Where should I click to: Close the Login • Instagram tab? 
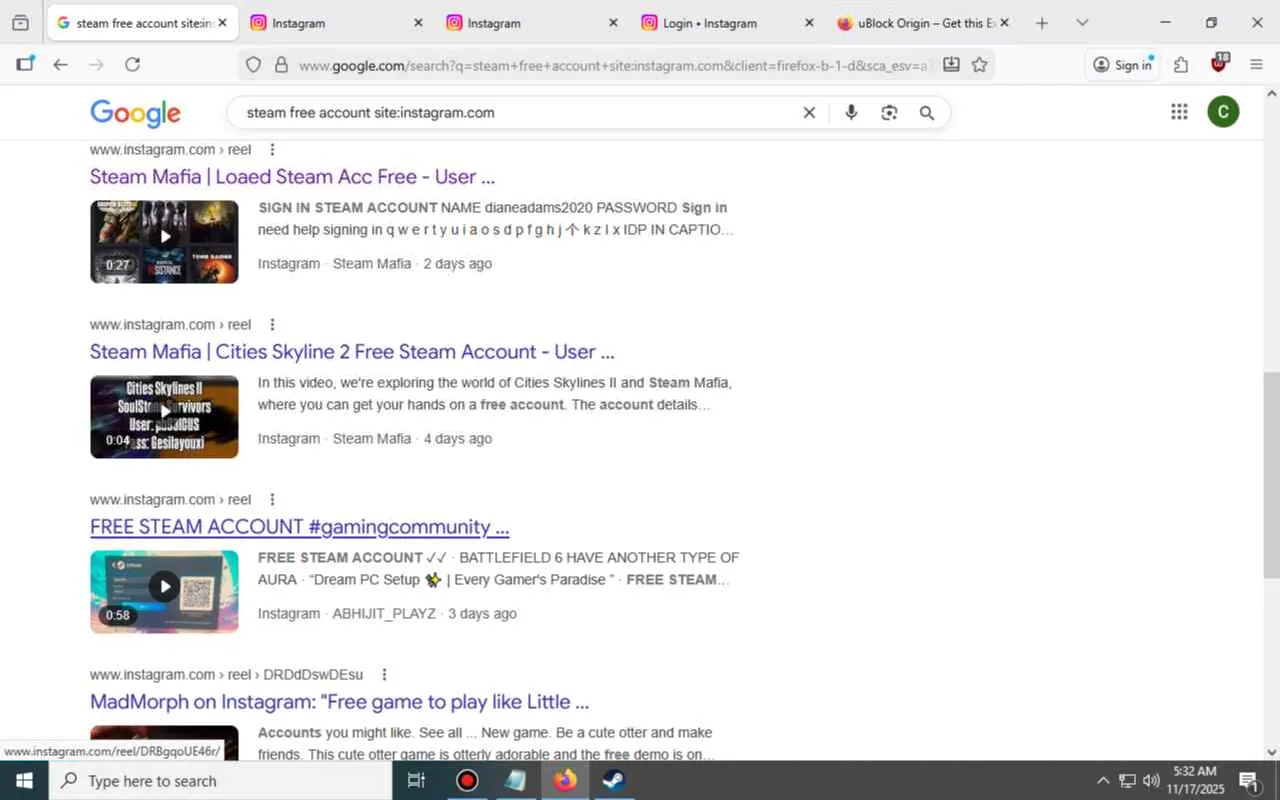809,23
